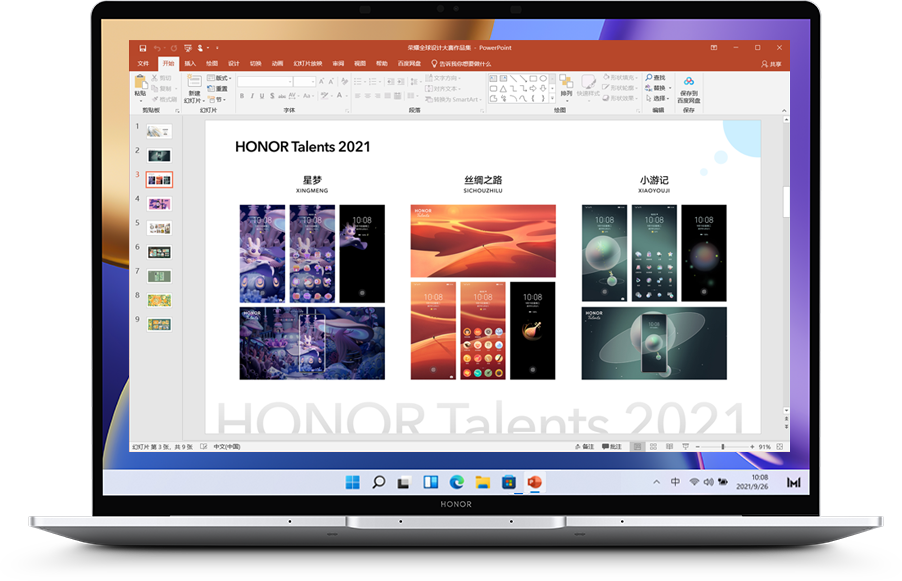Open Comments (批注) from status bar
902x581 pixels.
tap(611, 446)
